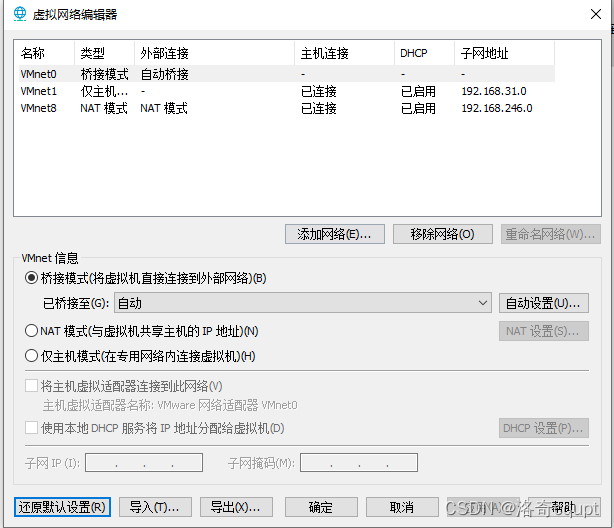Open NAT 设置(S)... button
Screen dimensions: 614x528
[544, 331]
